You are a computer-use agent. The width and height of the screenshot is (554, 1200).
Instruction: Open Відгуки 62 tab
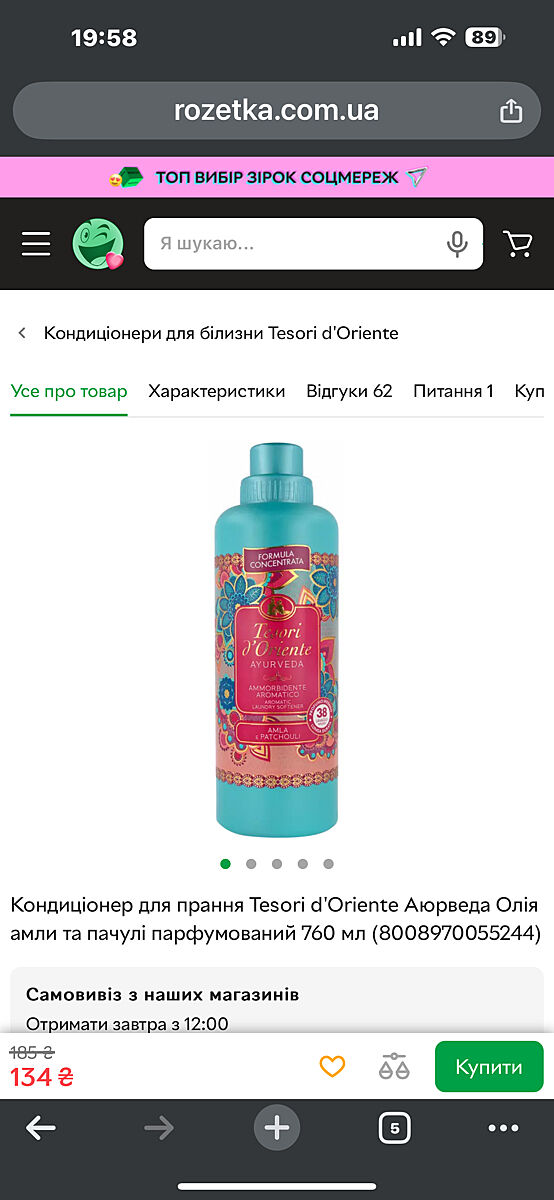coord(349,391)
